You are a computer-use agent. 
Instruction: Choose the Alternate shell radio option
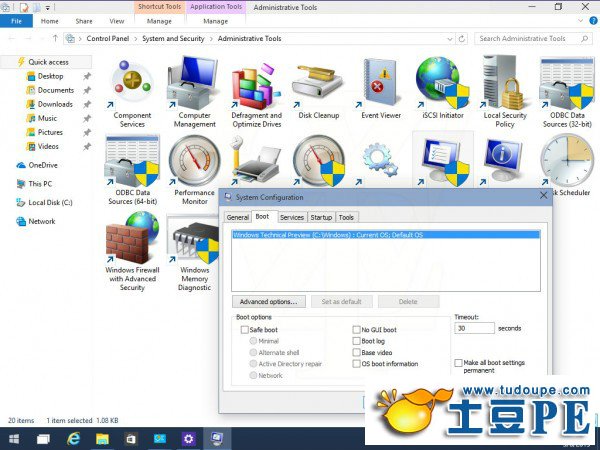(253, 352)
